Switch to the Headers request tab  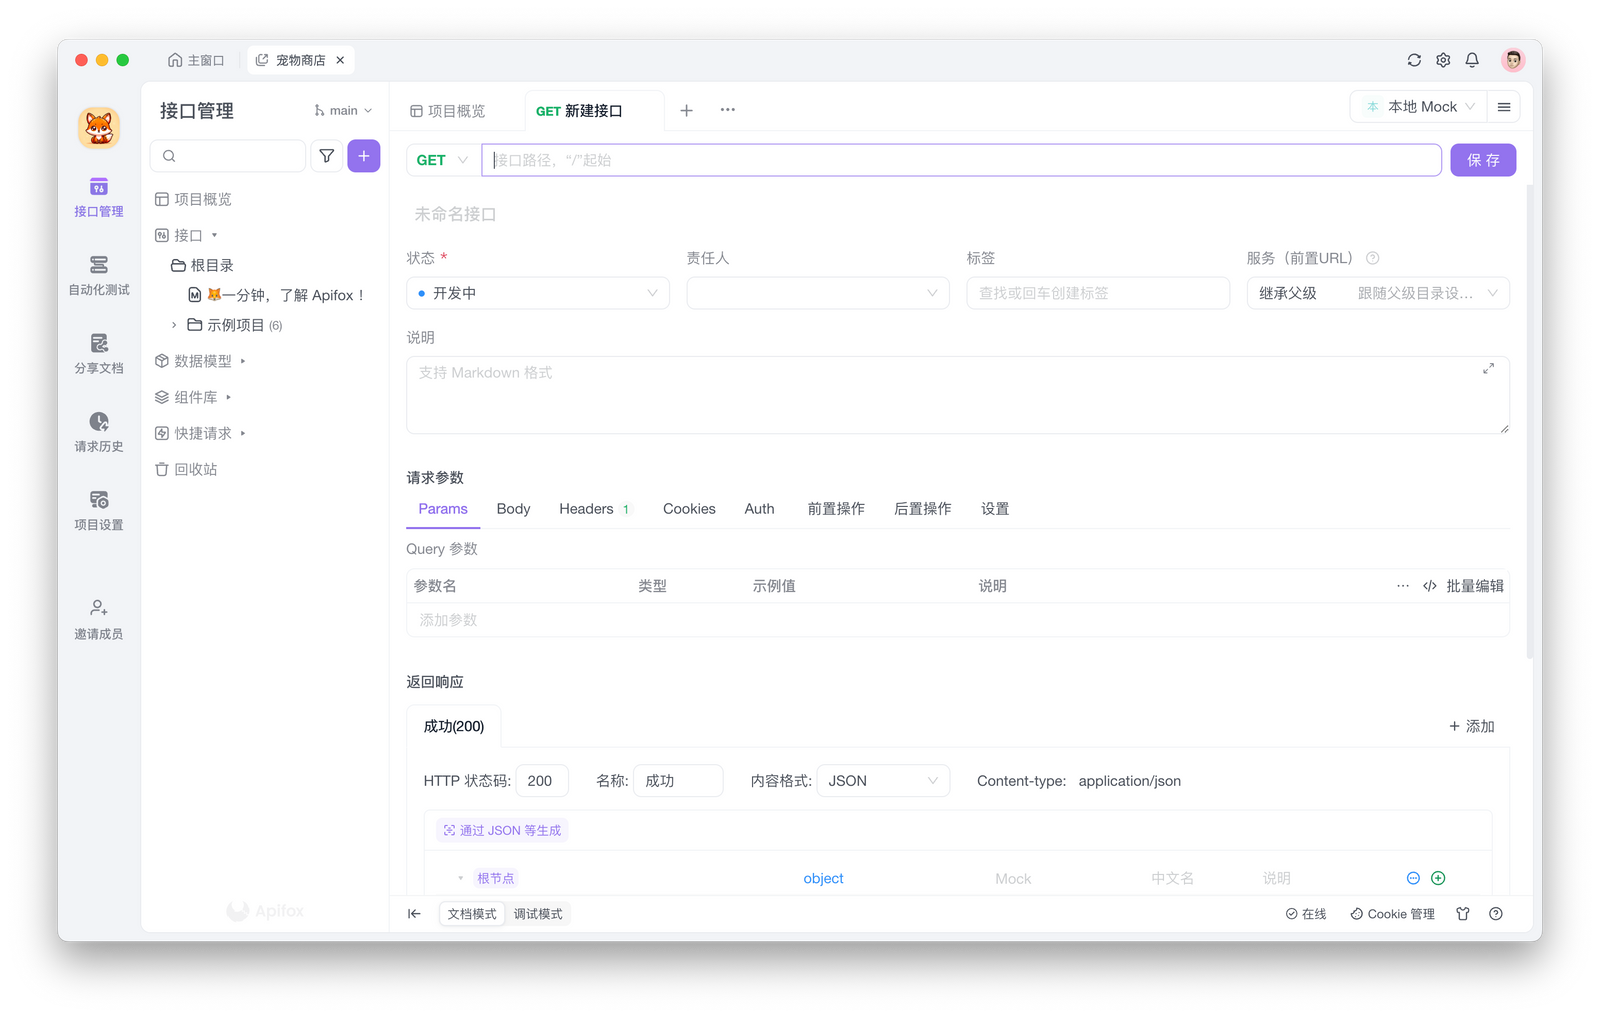click(586, 508)
